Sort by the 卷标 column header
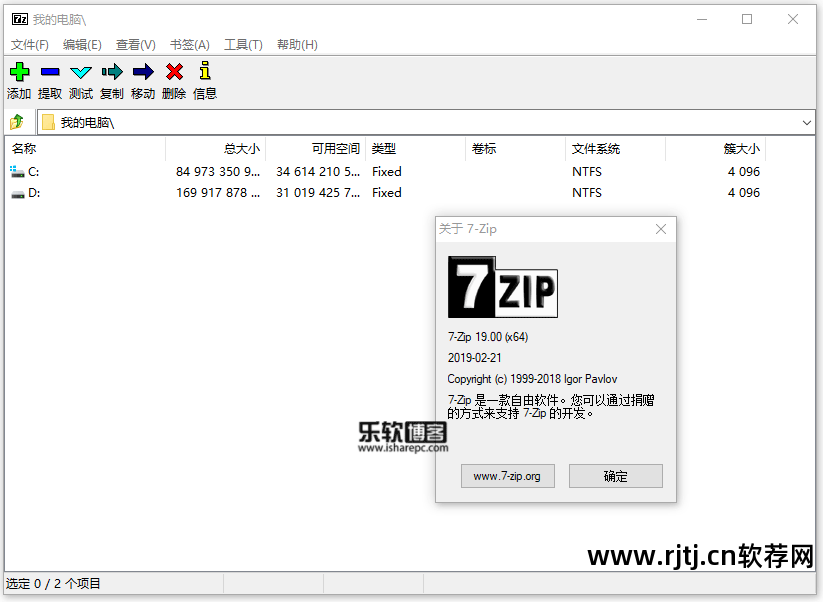823x602 pixels. (x=515, y=149)
